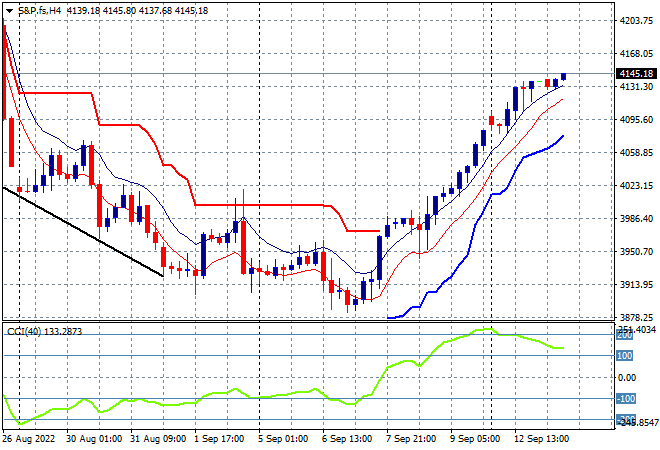
Task: Select the latest blue candle at 4145
Action: click(563, 76)
